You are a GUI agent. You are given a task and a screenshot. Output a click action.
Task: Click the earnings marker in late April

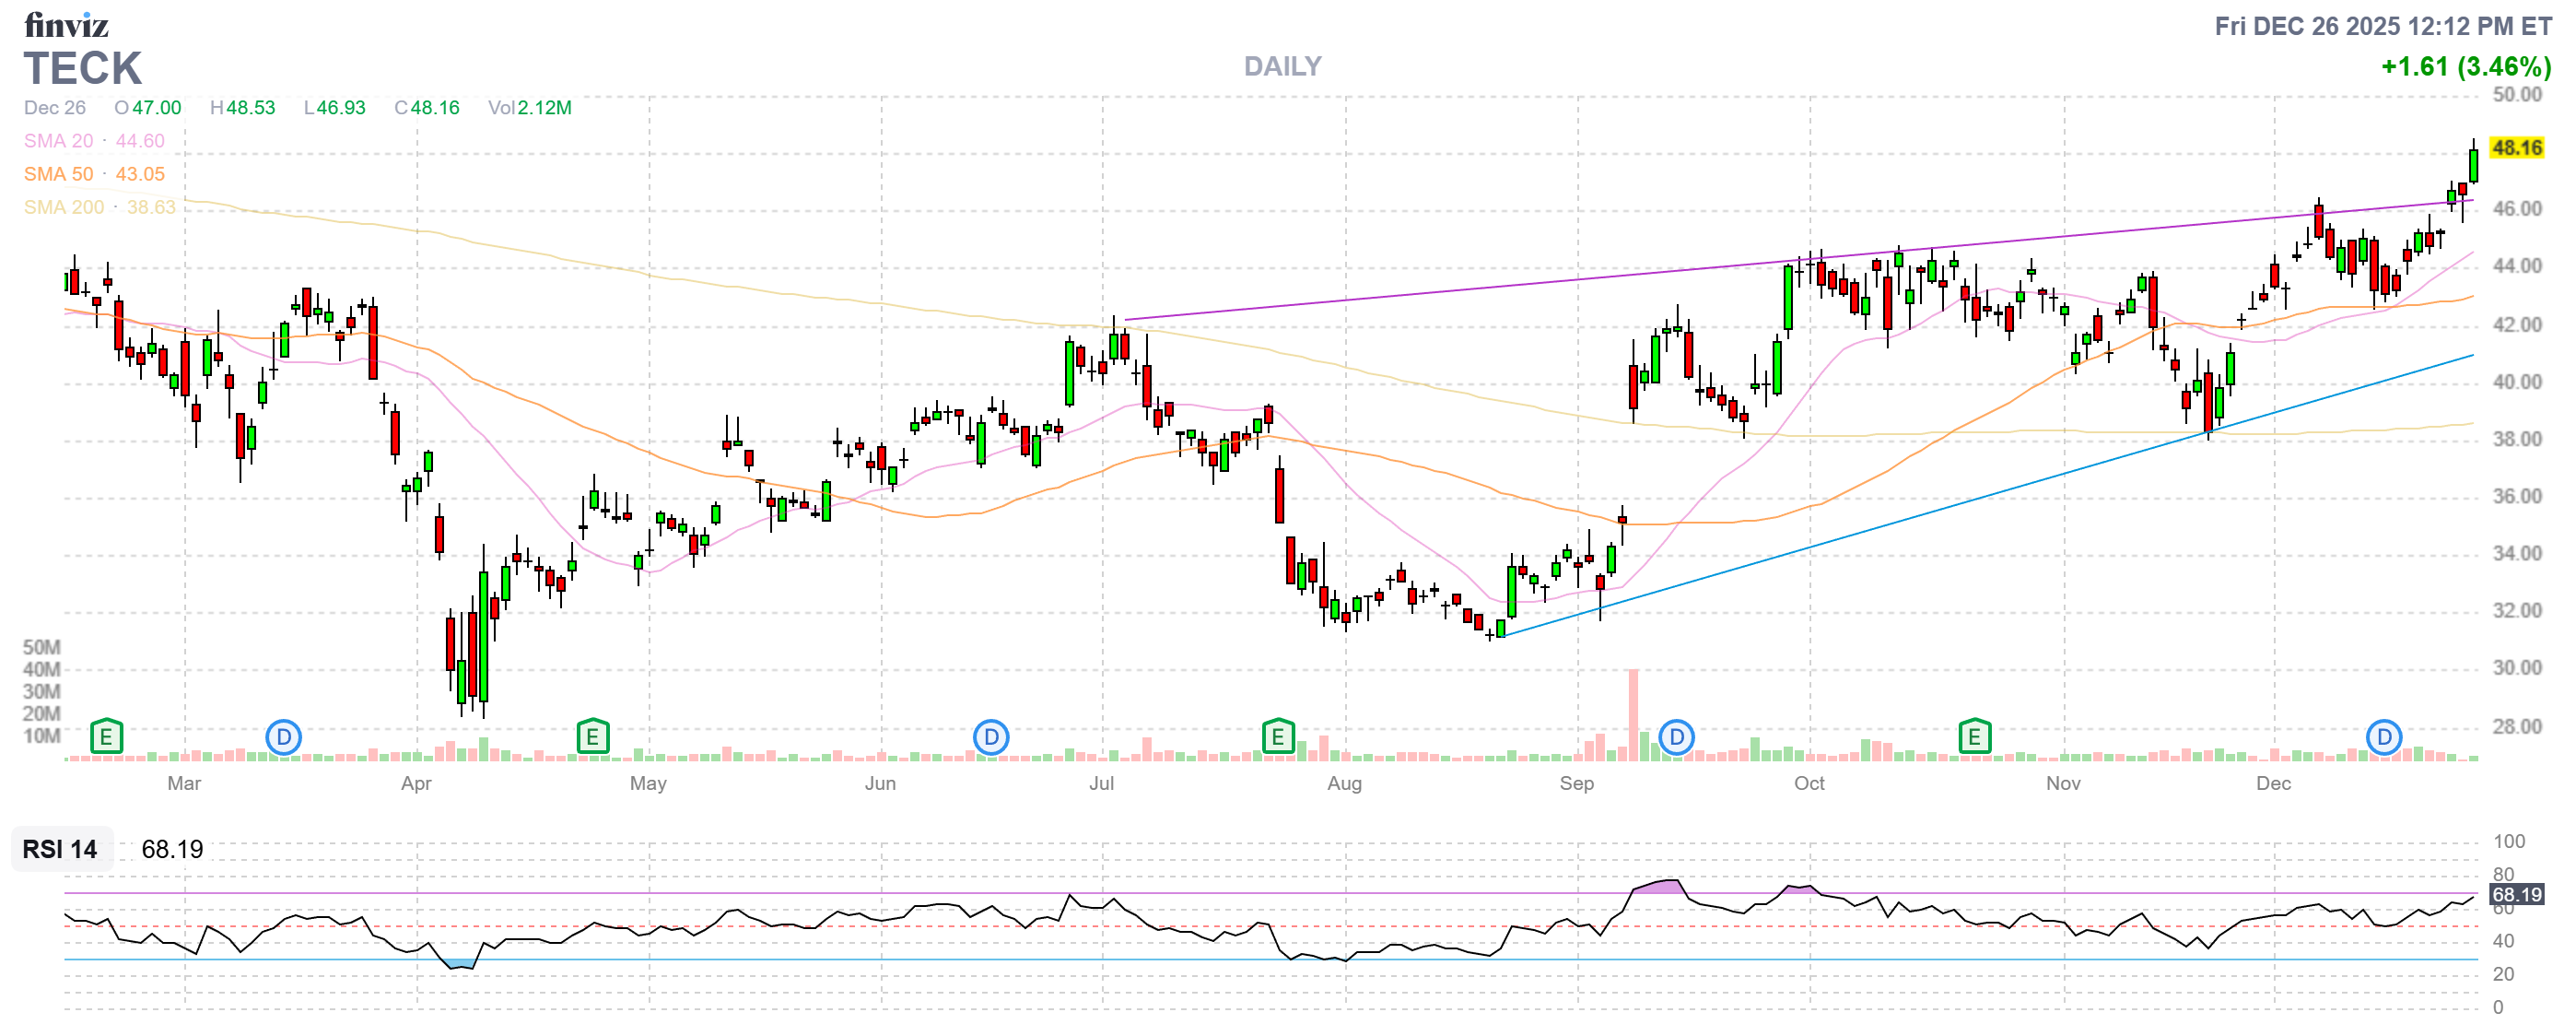click(x=593, y=738)
